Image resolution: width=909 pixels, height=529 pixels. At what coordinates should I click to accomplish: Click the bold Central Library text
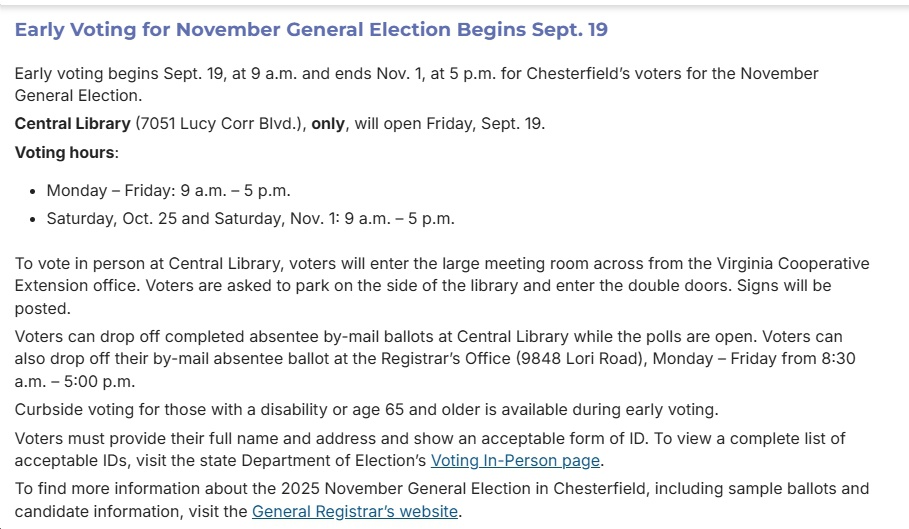point(72,124)
